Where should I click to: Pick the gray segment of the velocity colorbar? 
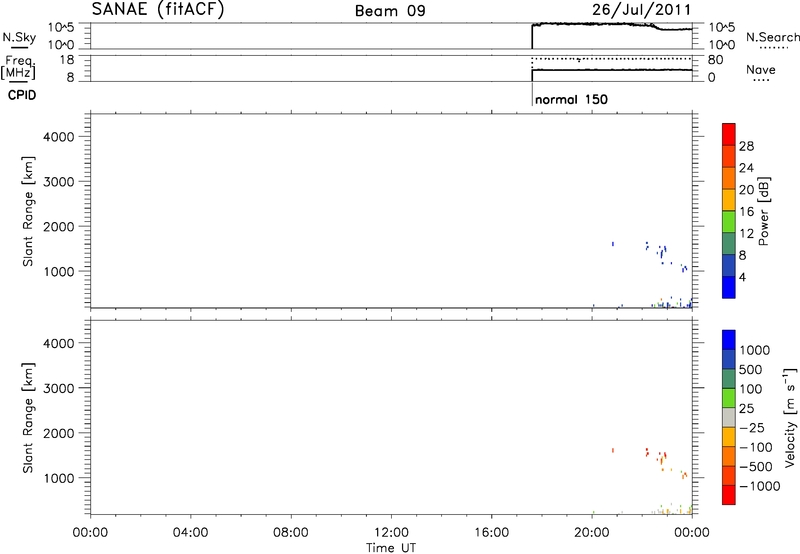coord(729,418)
